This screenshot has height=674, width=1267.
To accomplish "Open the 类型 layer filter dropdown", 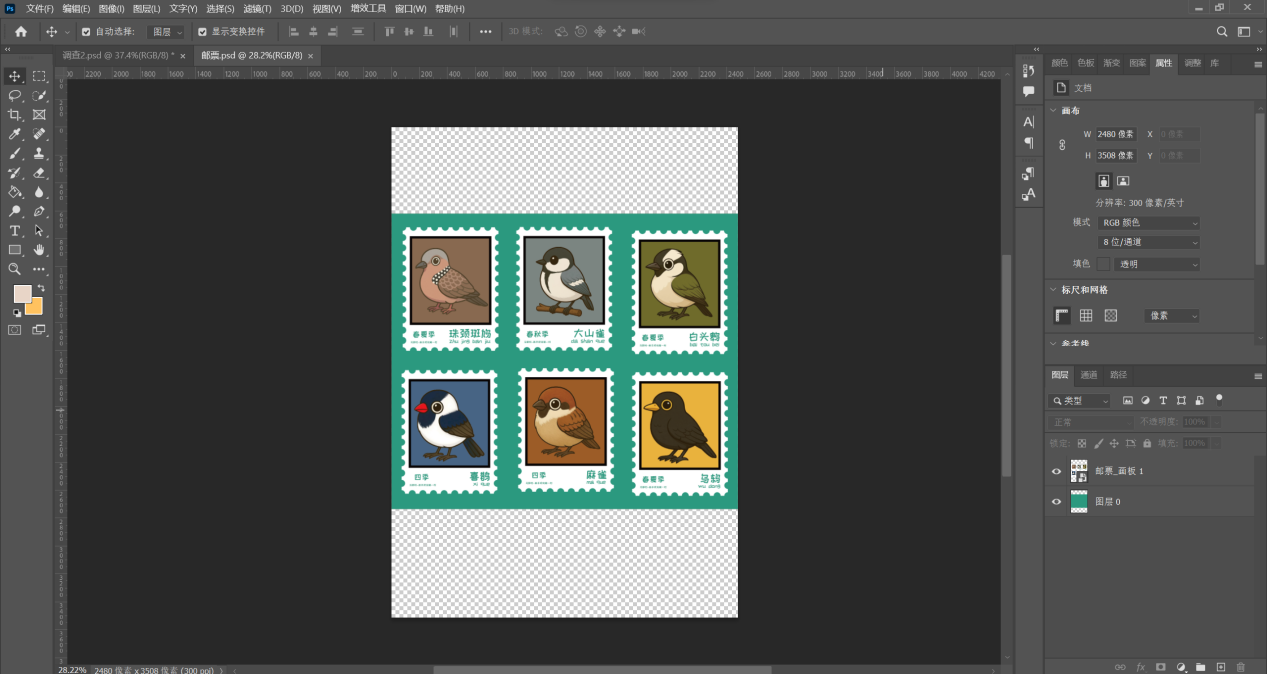I will coord(1079,400).
